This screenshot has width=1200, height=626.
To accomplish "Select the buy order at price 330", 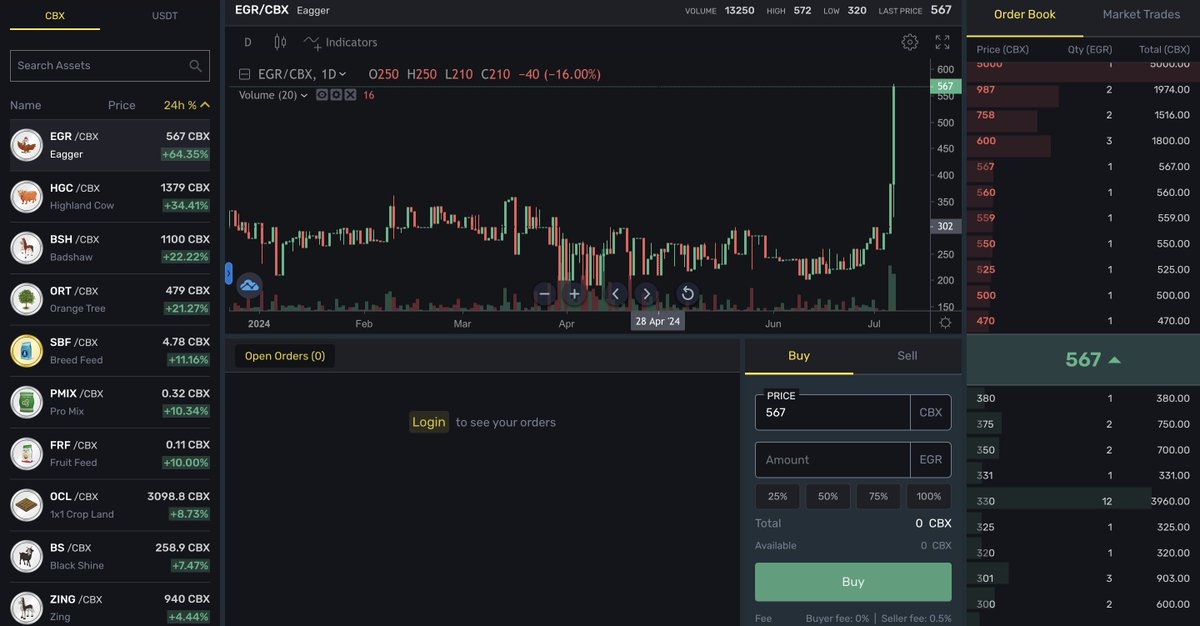I will point(1083,501).
